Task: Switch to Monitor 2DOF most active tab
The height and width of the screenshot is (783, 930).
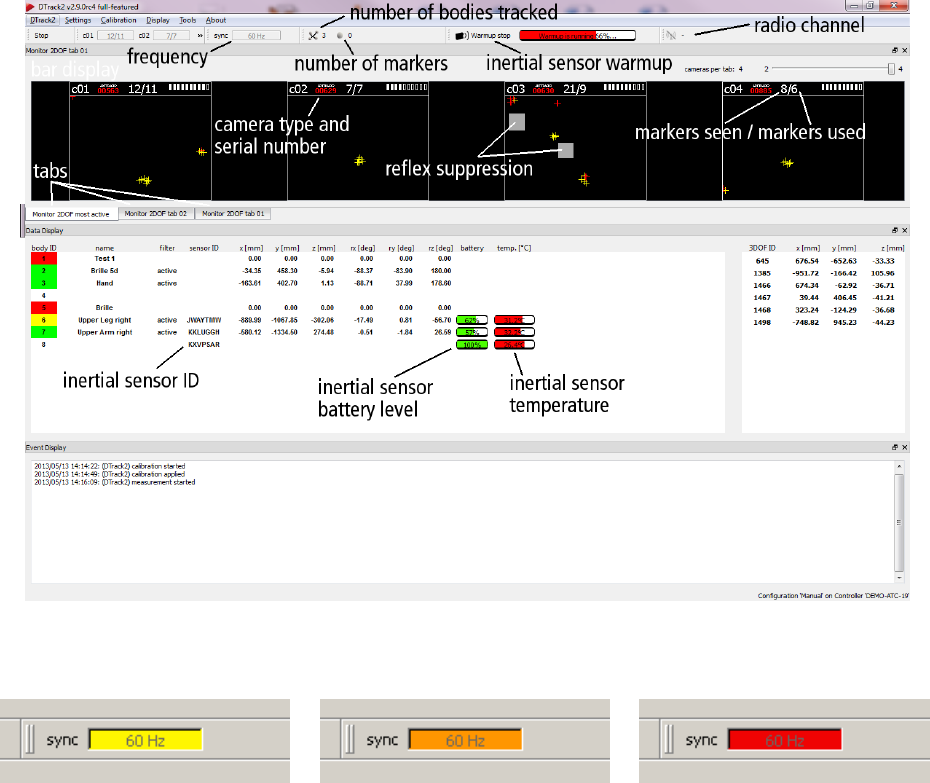Action: [x=71, y=214]
